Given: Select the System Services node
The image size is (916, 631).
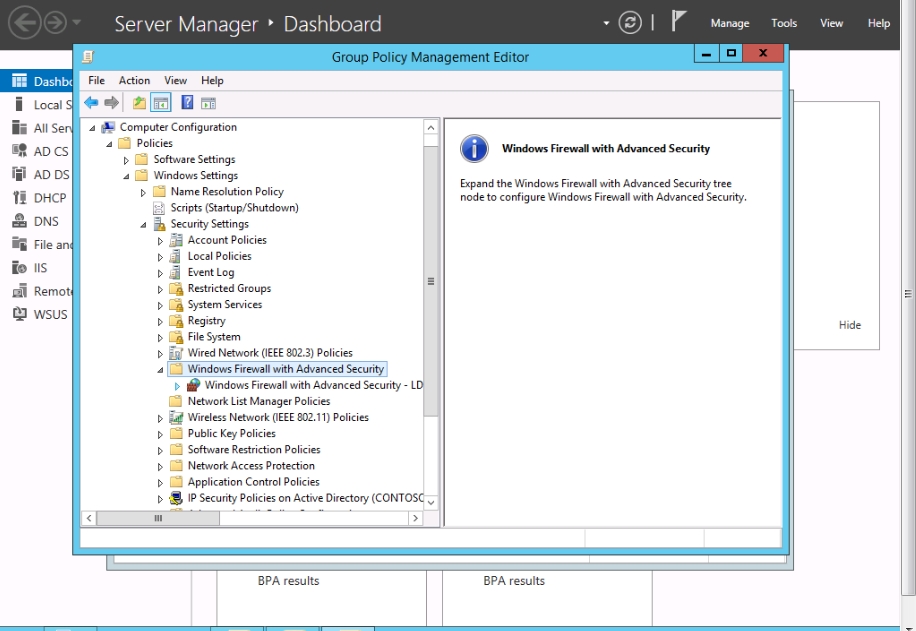Looking at the screenshot, I should tap(225, 304).
